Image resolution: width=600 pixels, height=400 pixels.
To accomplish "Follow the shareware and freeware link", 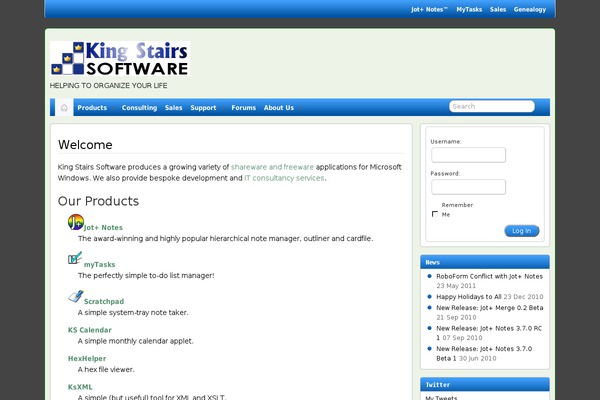I will (272, 167).
